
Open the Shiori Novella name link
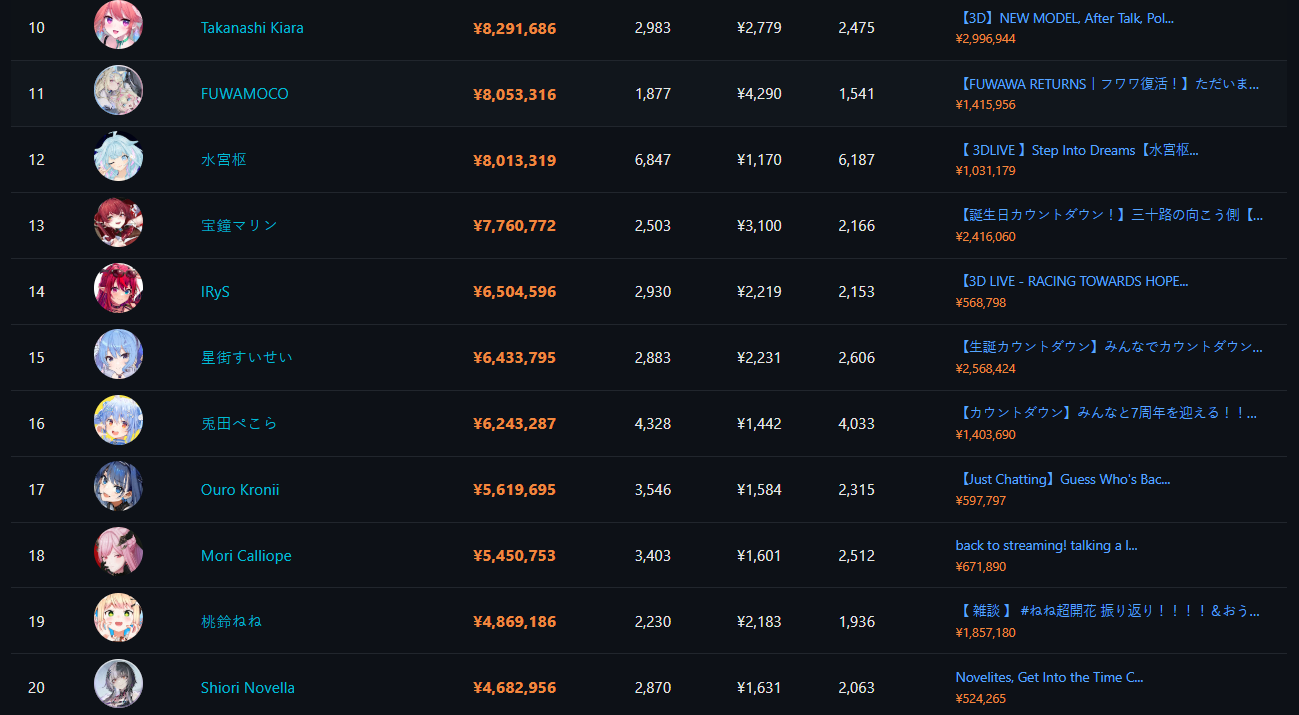[x=247, y=688]
